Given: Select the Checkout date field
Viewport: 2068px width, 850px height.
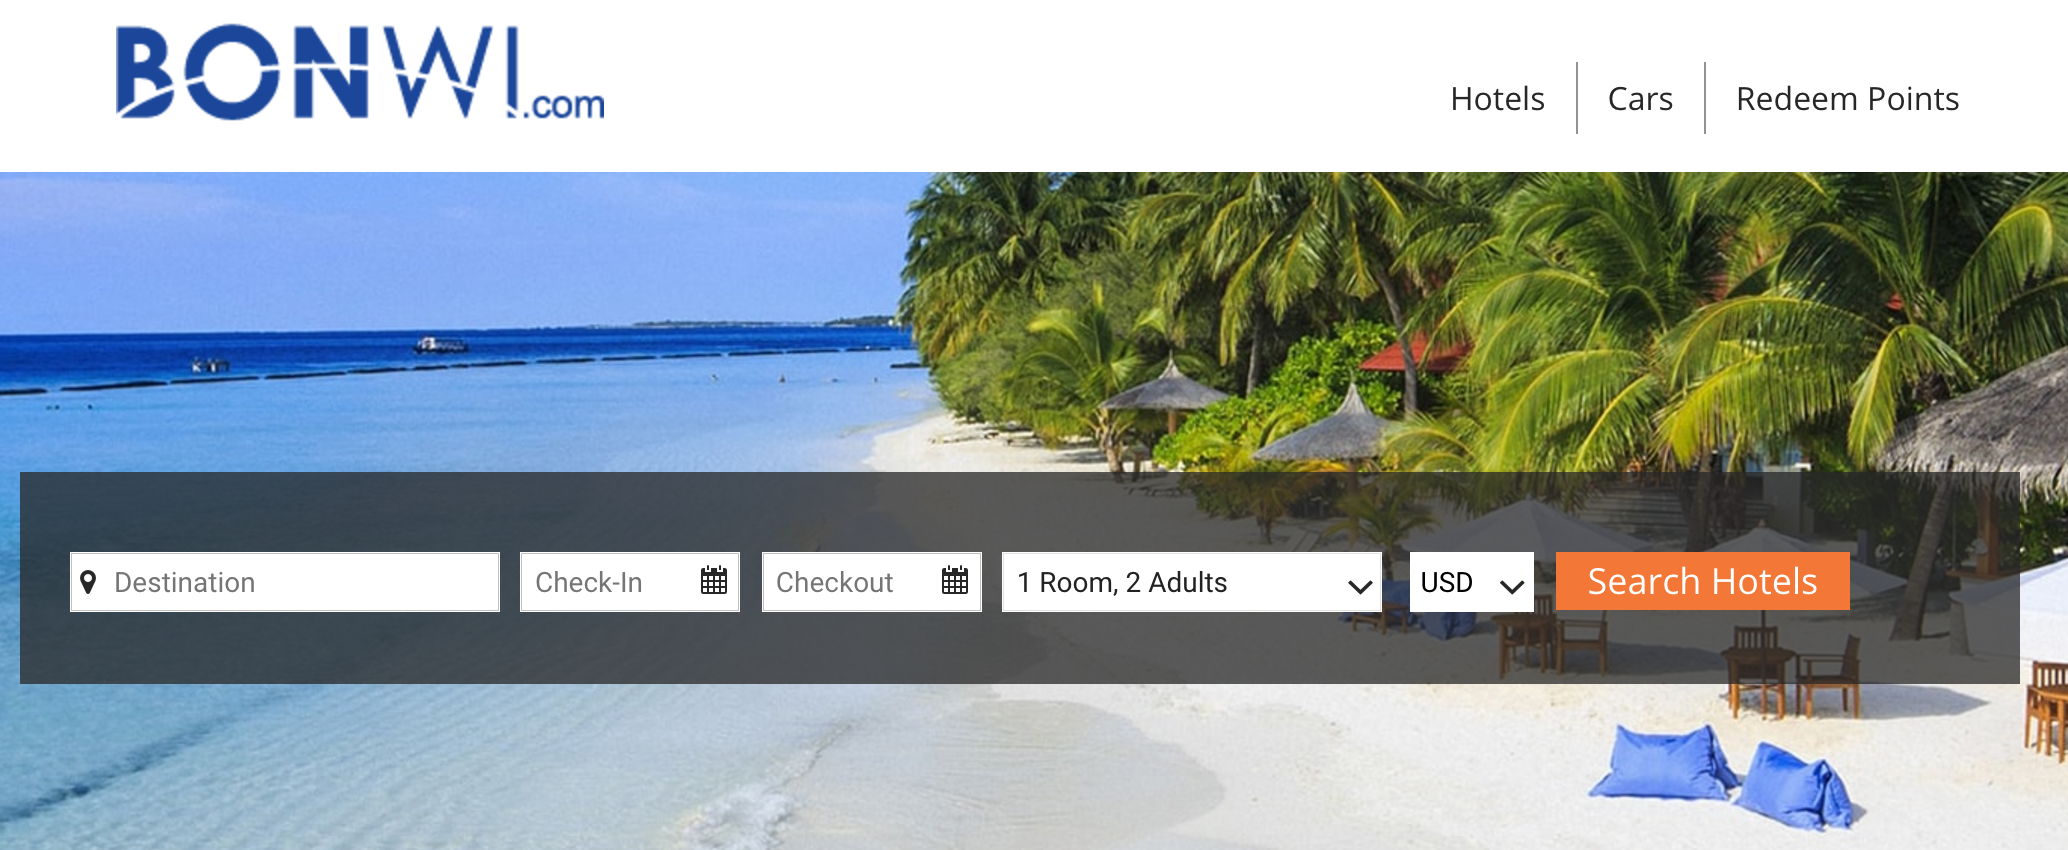Looking at the screenshot, I should click(872, 582).
